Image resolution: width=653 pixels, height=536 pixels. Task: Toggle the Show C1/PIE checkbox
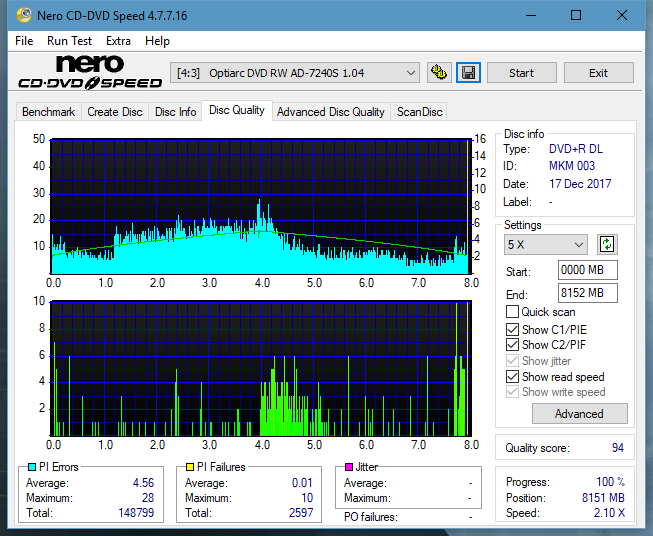512,329
